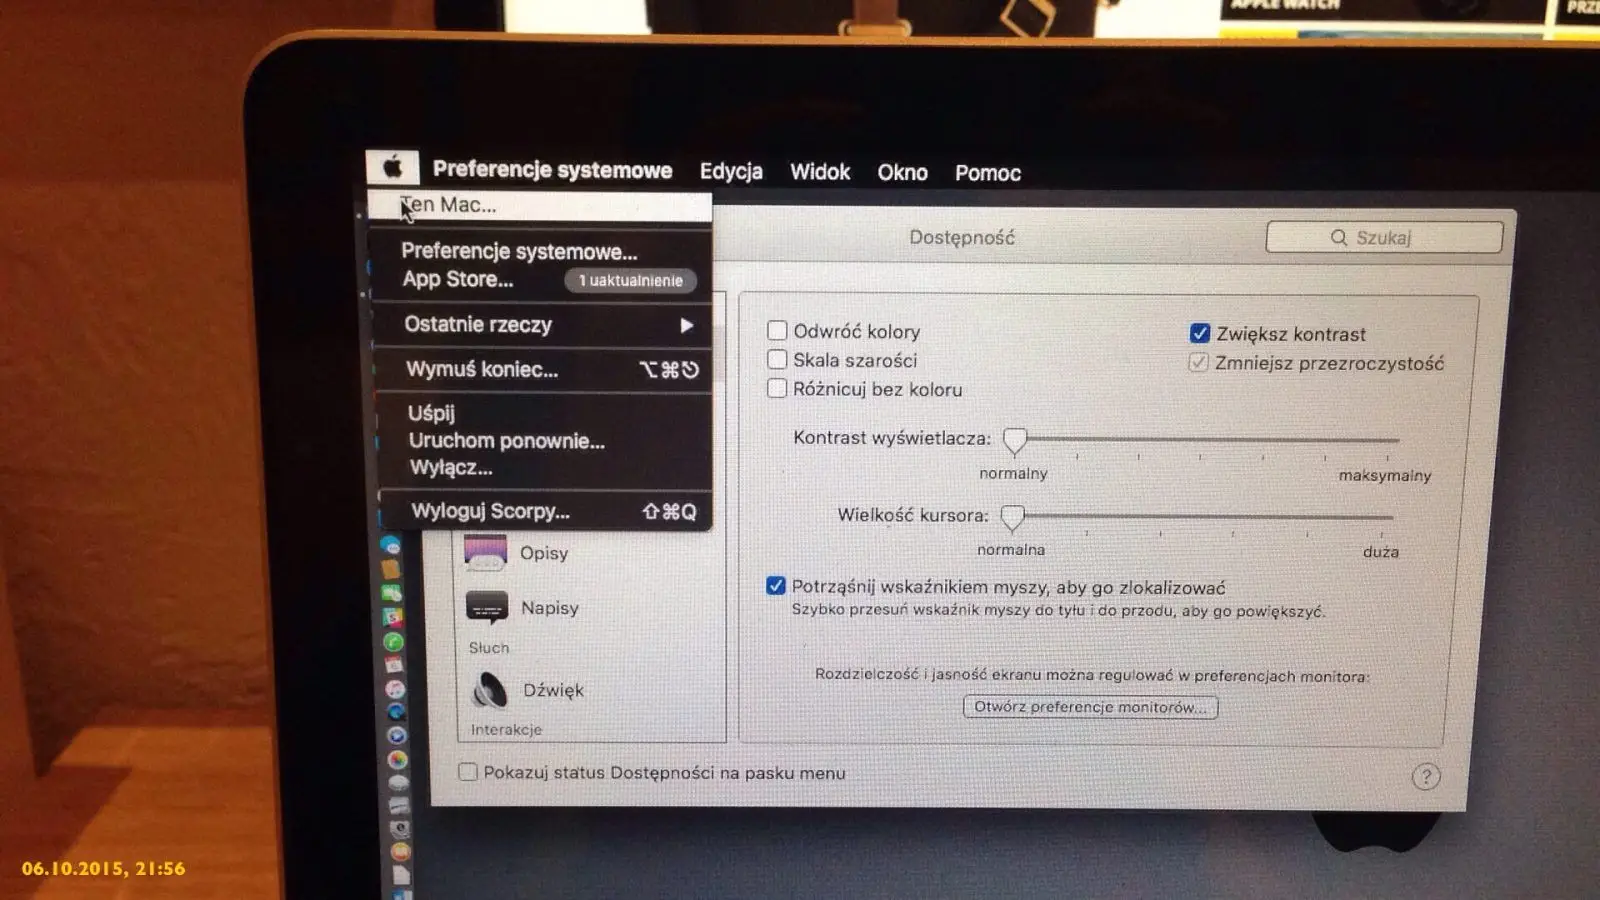The height and width of the screenshot is (900, 1600).
Task: Click the Otwórz preferencje monitorów button
Action: (1090, 707)
